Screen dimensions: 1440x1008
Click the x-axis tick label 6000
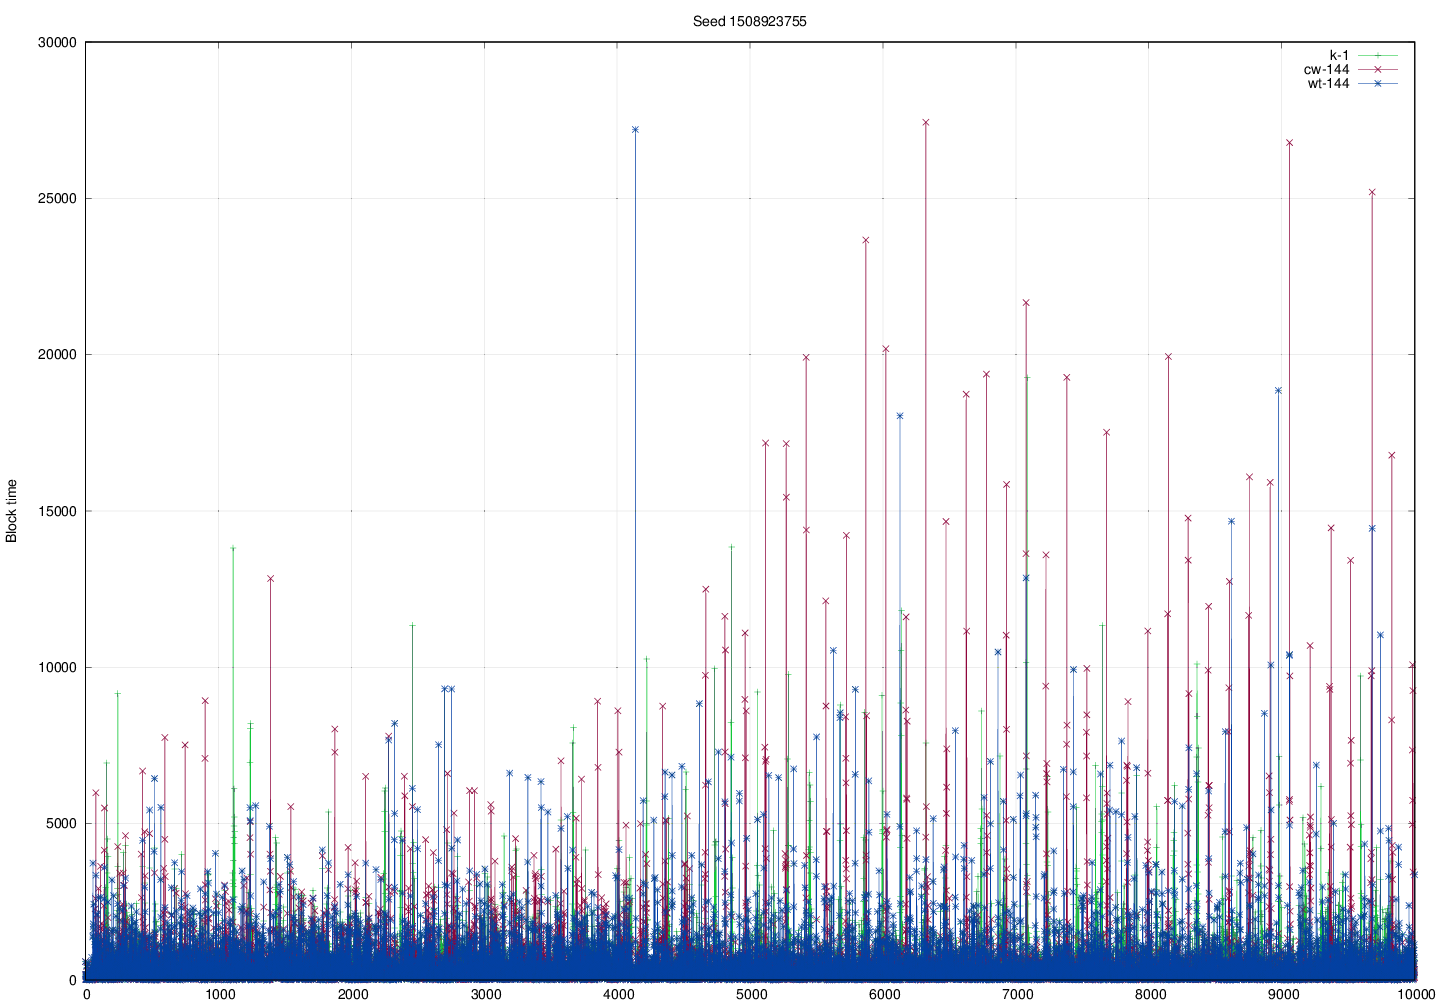coord(884,995)
